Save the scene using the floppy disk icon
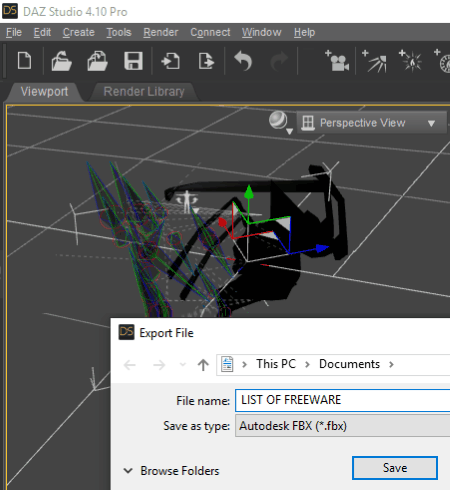 coord(133,61)
